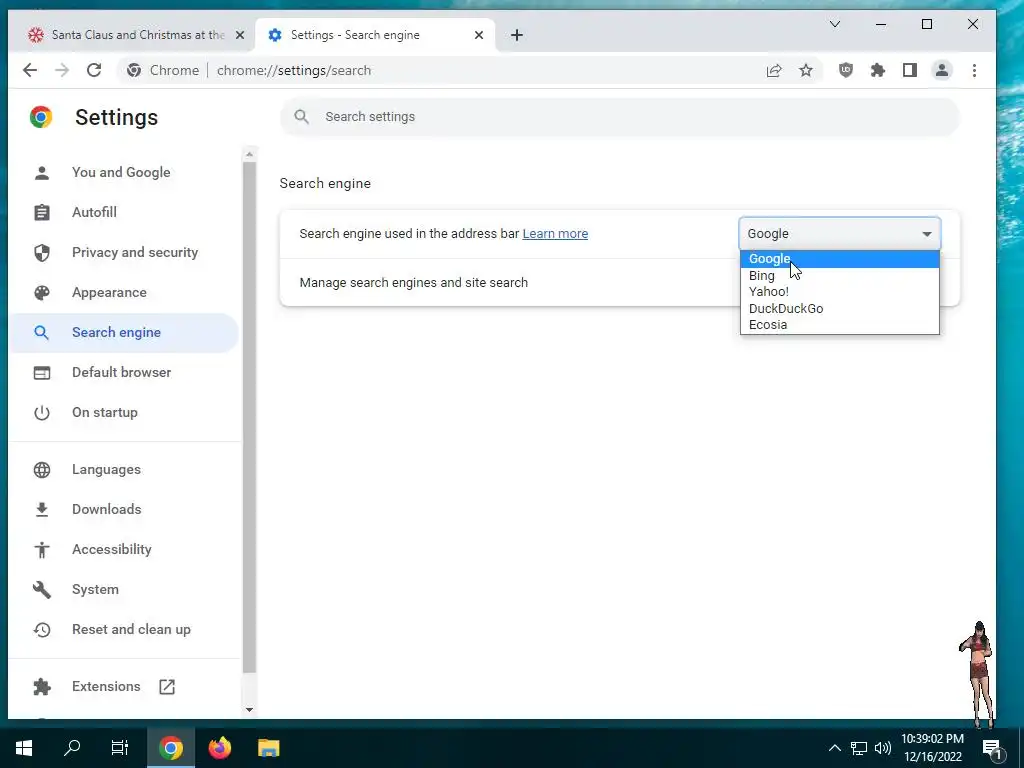Toggle the browser side panel icon
The width and height of the screenshot is (1024, 768).
pyautogui.click(x=910, y=70)
